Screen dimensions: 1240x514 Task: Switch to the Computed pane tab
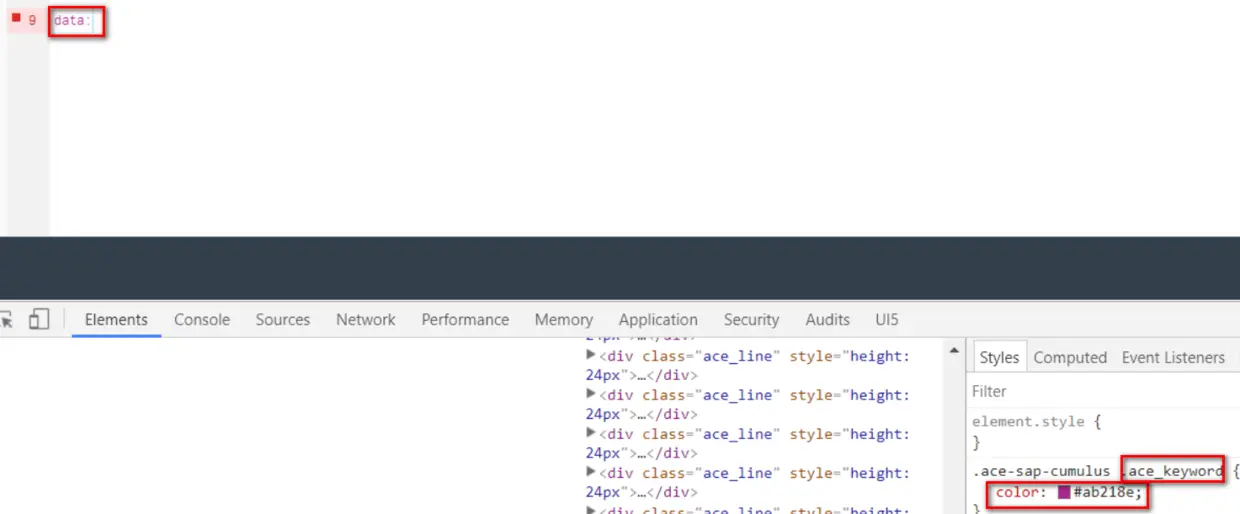click(x=1070, y=357)
